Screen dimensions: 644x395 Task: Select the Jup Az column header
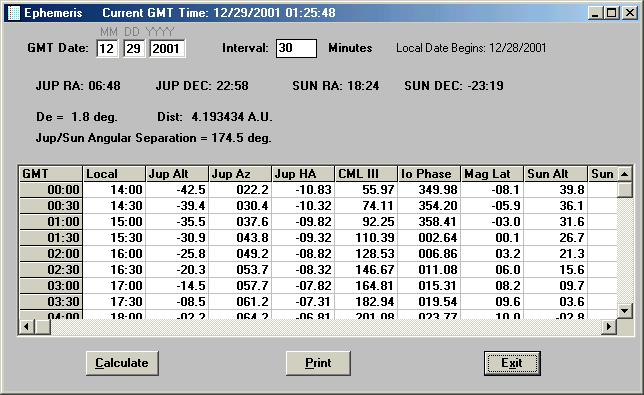click(x=240, y=174)
